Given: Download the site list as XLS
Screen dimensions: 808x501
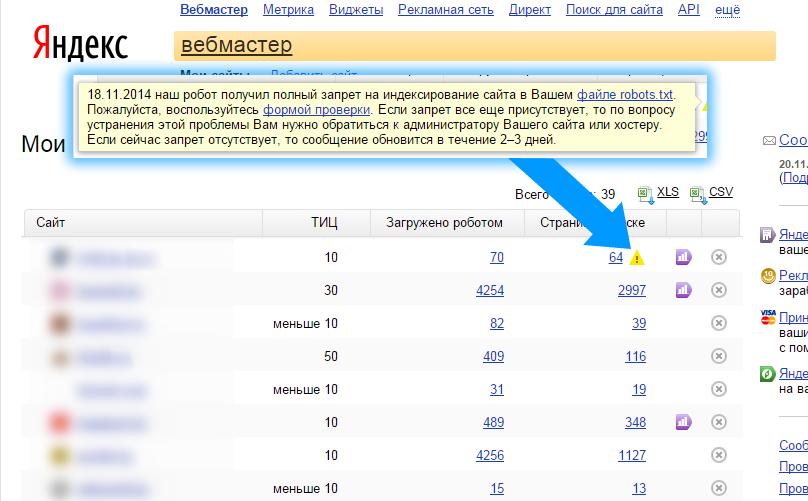Looking at the screenshot, I should 668,192.
